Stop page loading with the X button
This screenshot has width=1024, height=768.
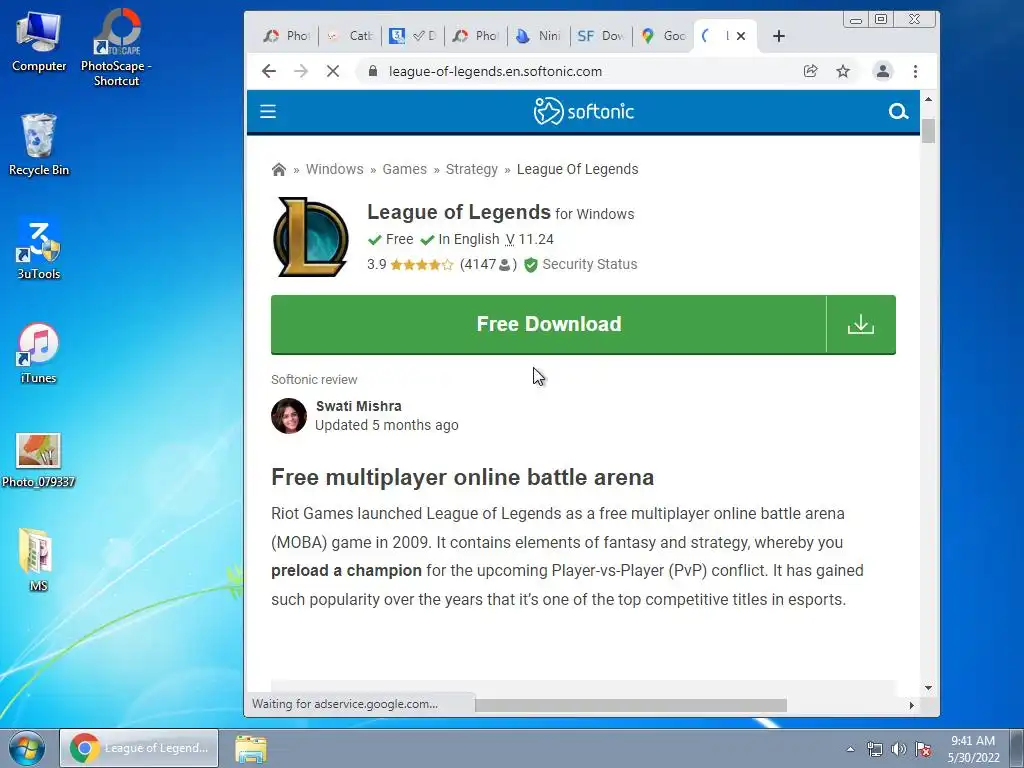(333, 71)
